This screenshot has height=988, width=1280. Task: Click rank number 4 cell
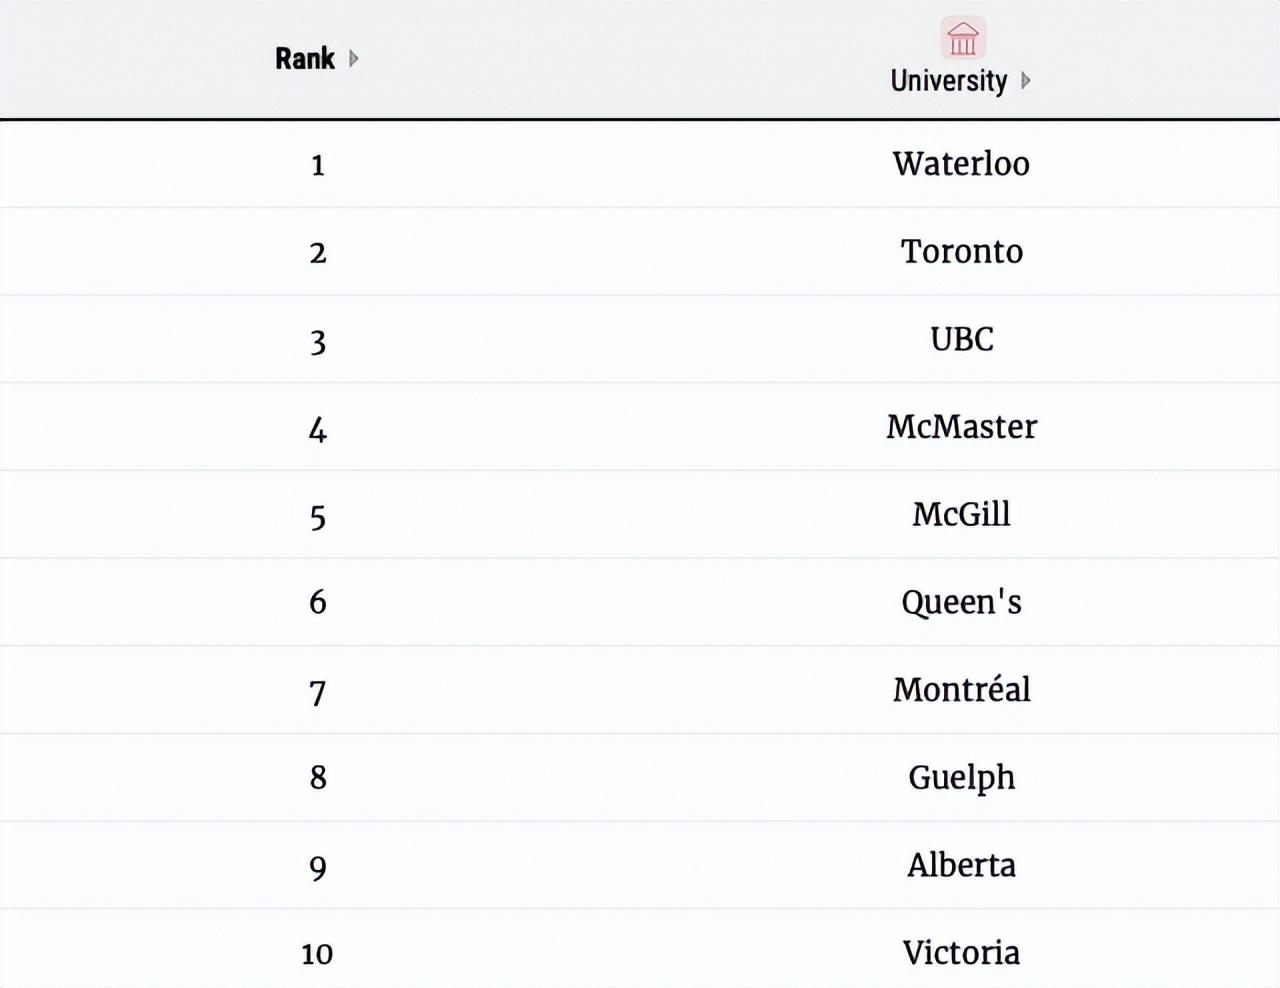click(318, 430)
